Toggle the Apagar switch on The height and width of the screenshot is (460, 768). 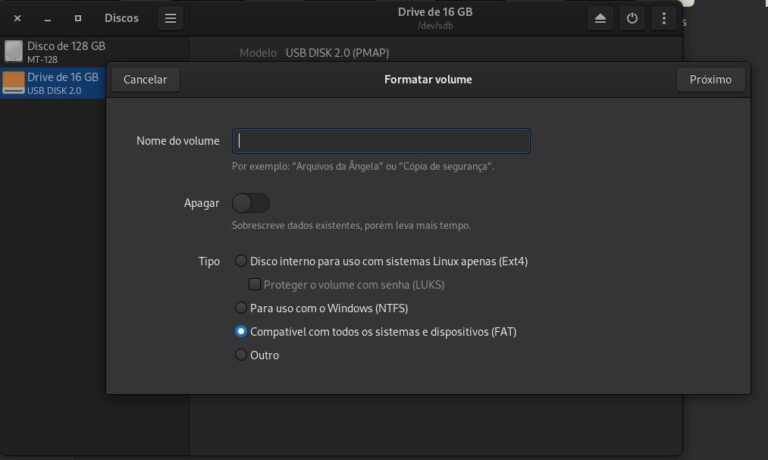click(251, 203)
